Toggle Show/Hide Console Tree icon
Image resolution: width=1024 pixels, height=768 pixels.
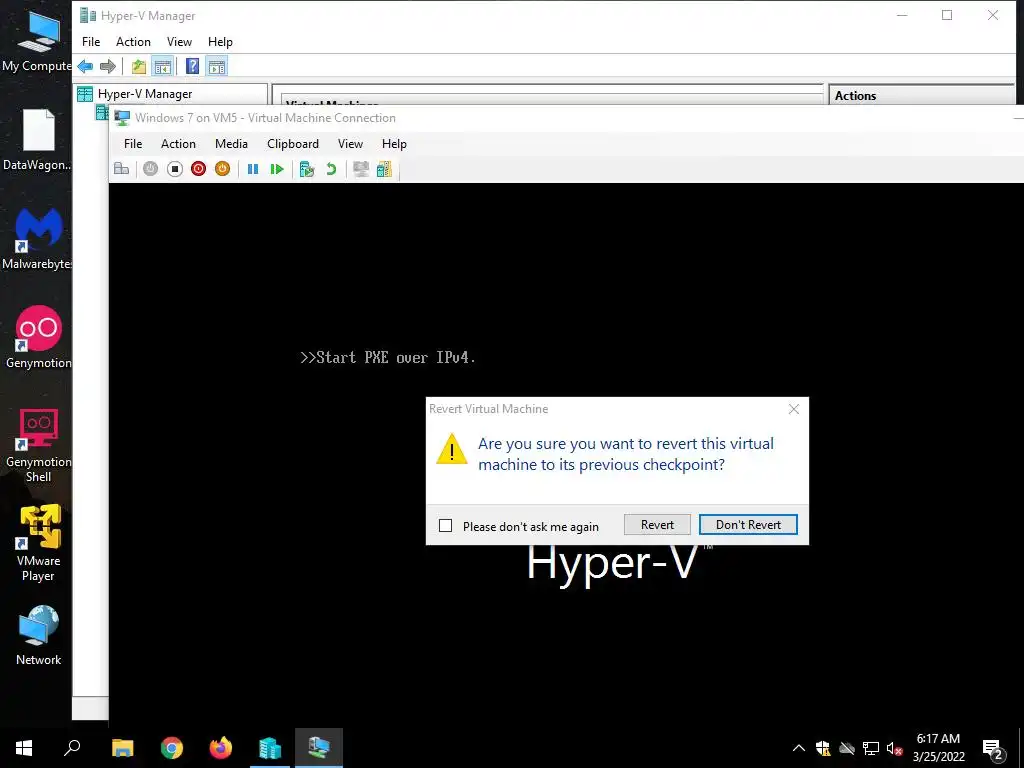162,66
